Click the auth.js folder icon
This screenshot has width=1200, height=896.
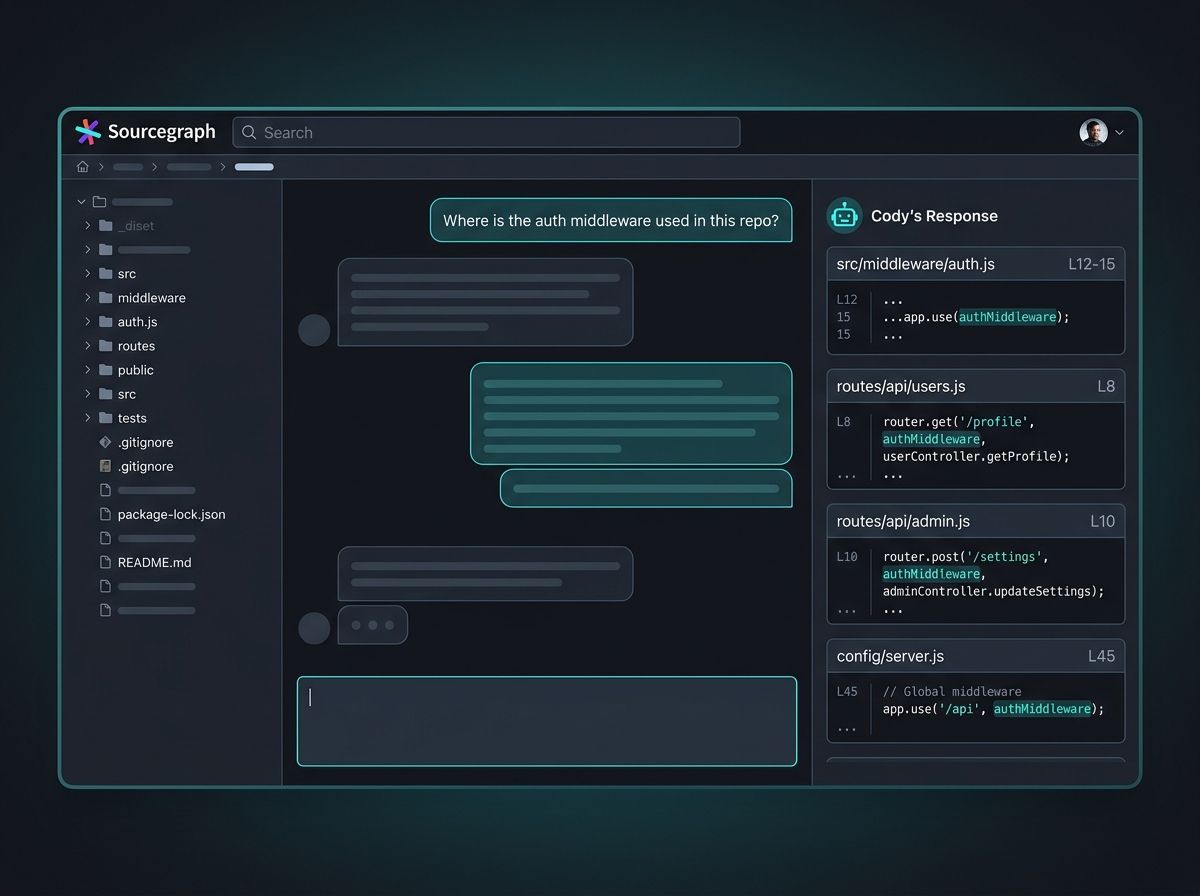click(x=105, y=322)
